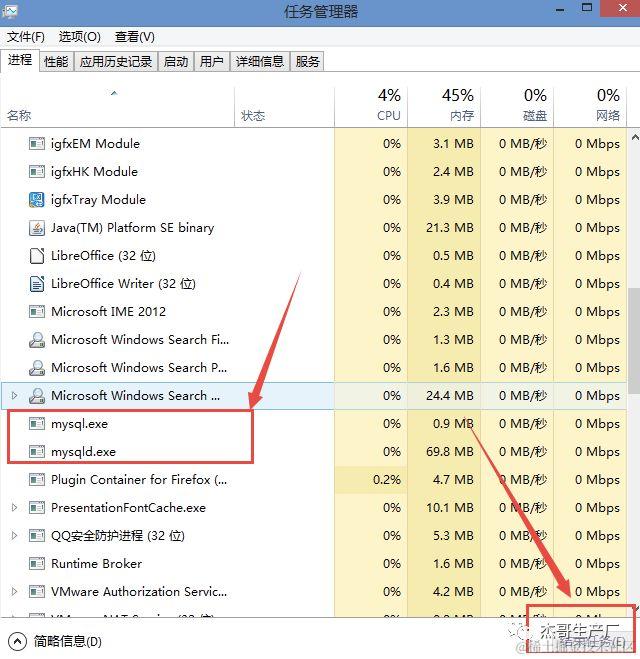Screen dimensions: 640x659
Task: Sort processes by the 磁盘 column
Action: click(x=517, y=107)
